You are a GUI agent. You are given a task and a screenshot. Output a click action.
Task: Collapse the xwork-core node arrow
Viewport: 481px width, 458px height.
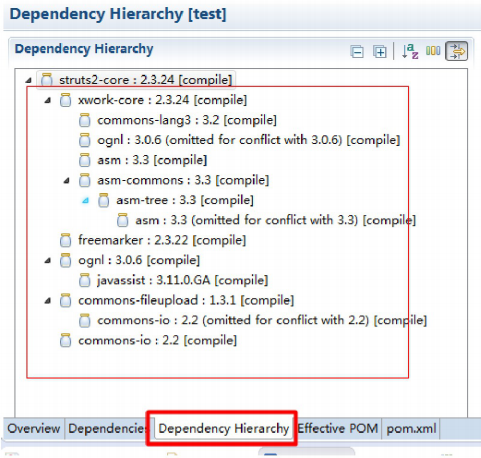point(48,100)
